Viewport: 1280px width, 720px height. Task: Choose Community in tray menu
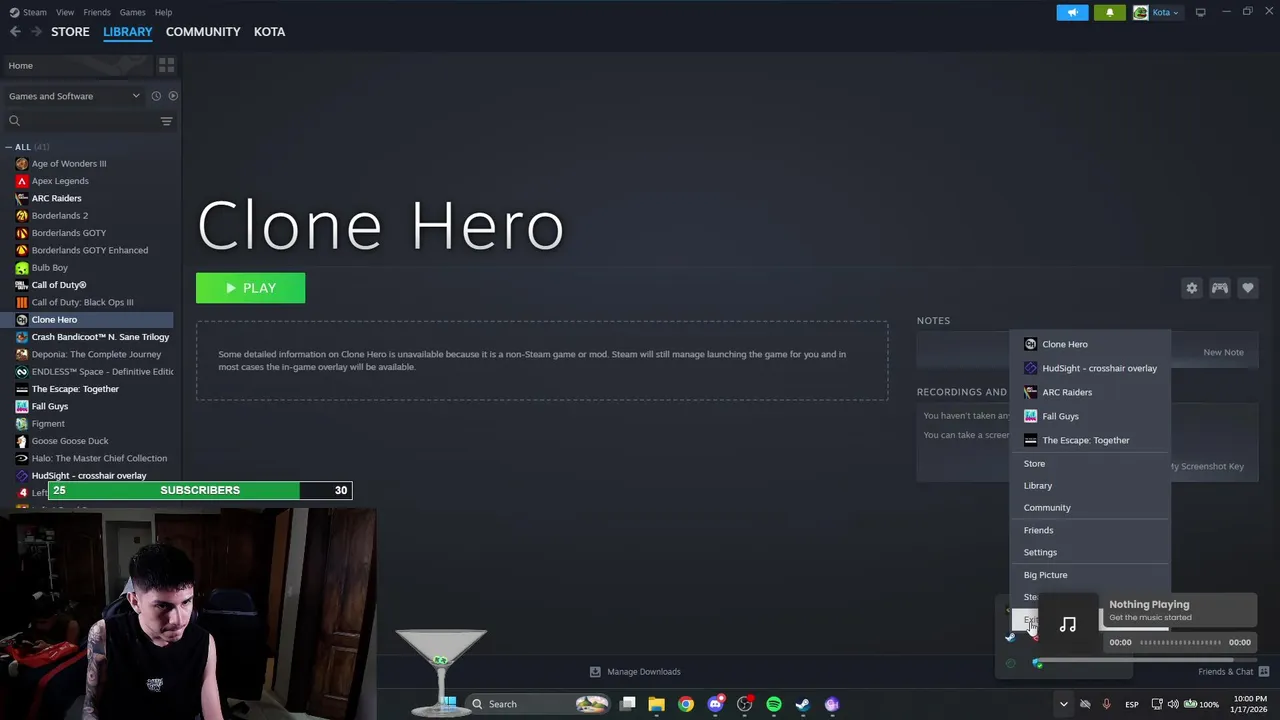click(1090, 508)
